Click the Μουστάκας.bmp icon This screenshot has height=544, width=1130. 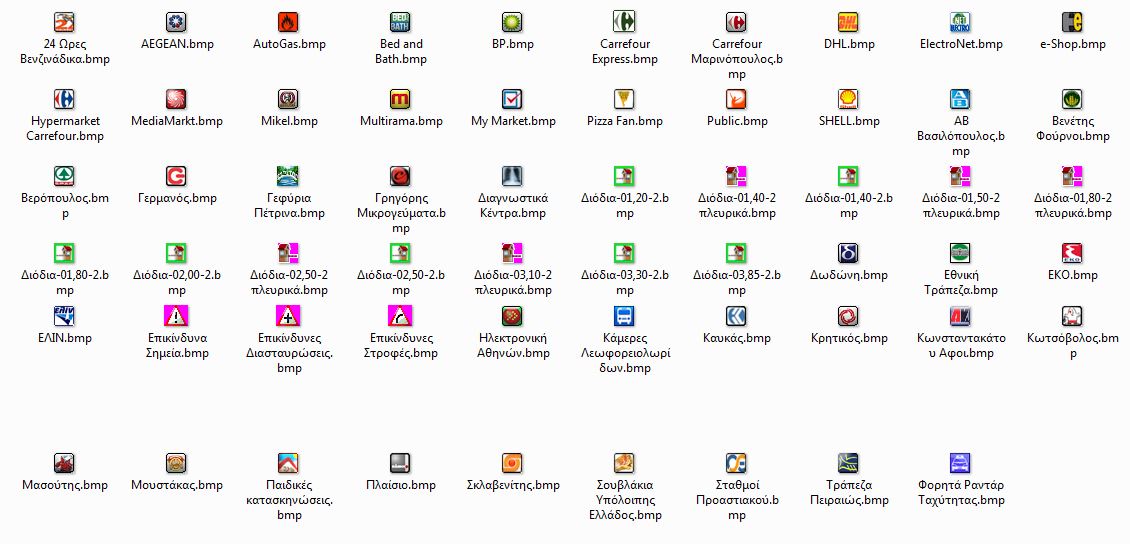[177, 463]
